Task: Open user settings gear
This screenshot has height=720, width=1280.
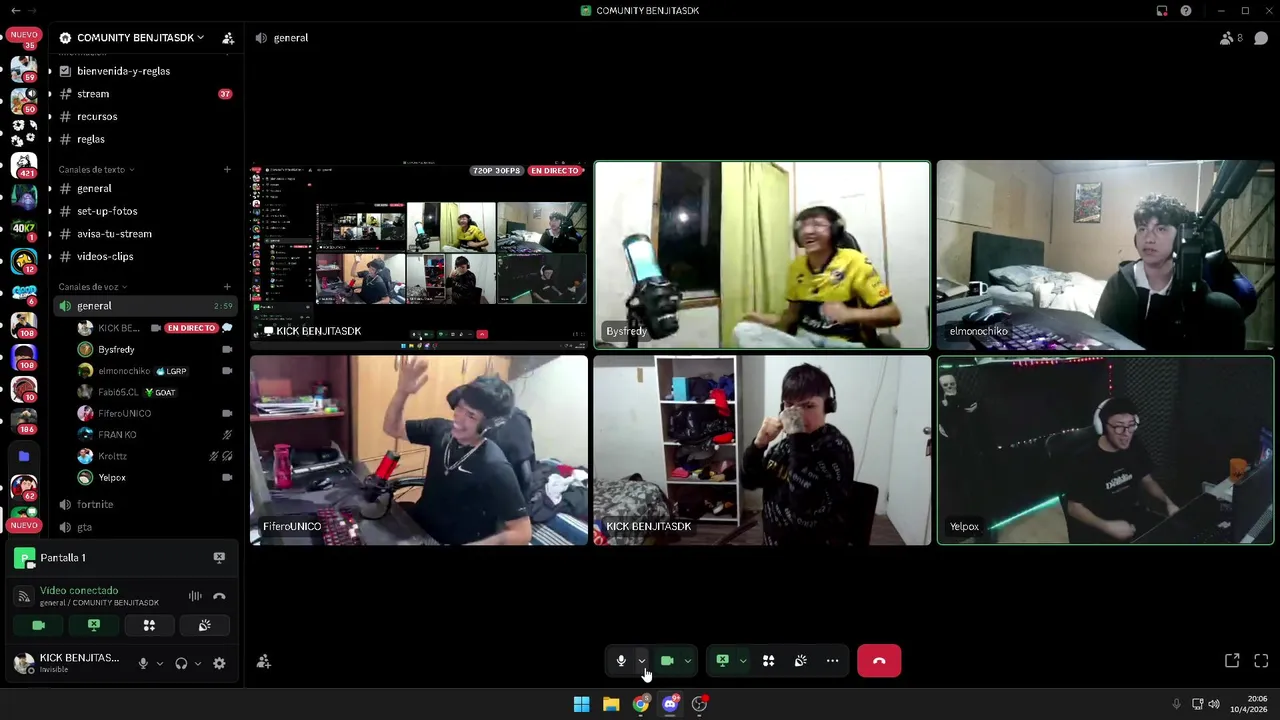Action: tap(219, 663)
